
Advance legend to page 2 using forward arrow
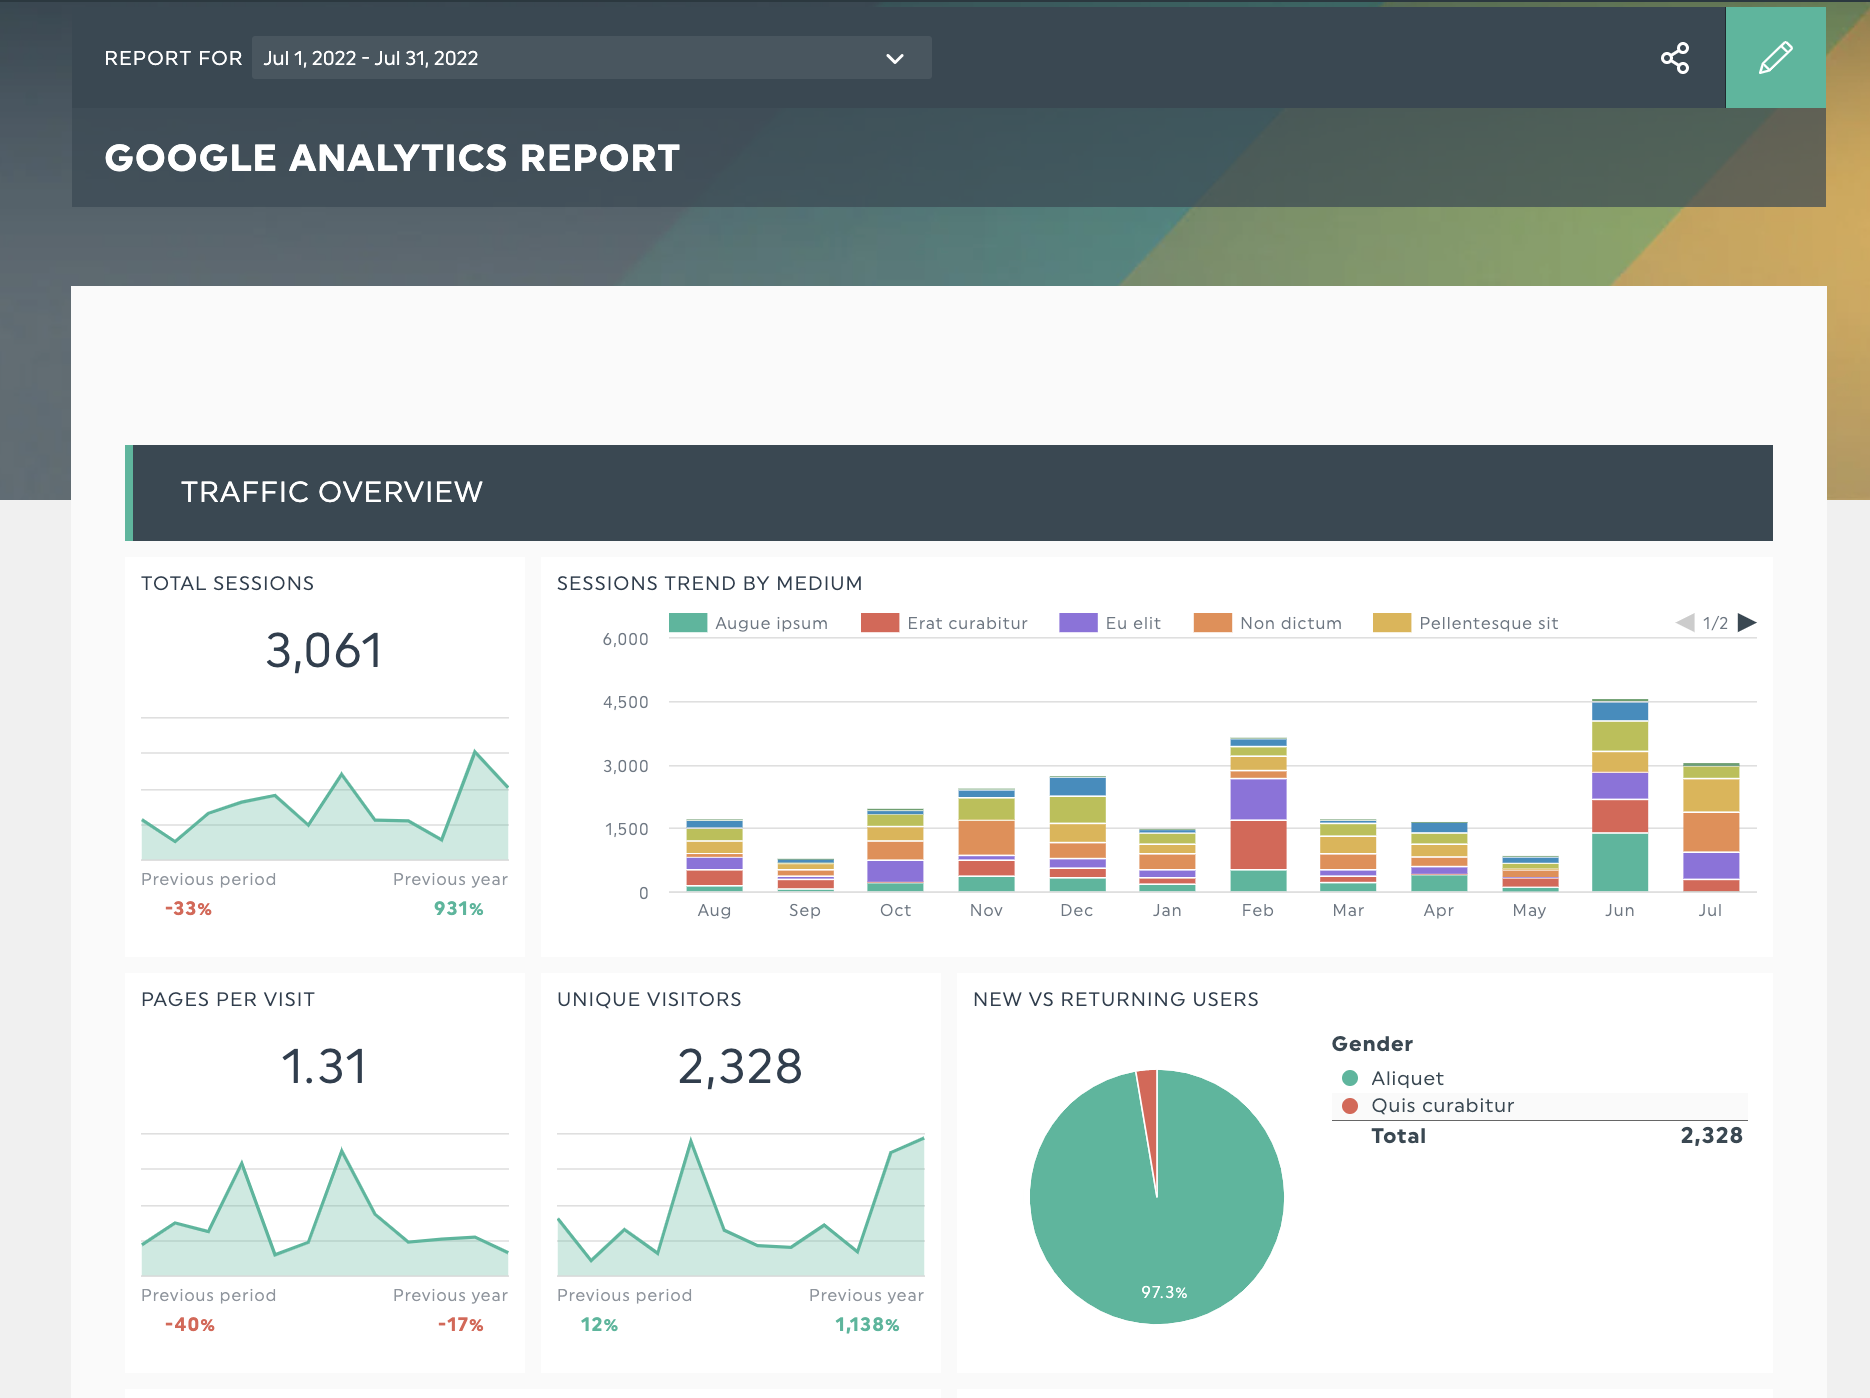1747,622
